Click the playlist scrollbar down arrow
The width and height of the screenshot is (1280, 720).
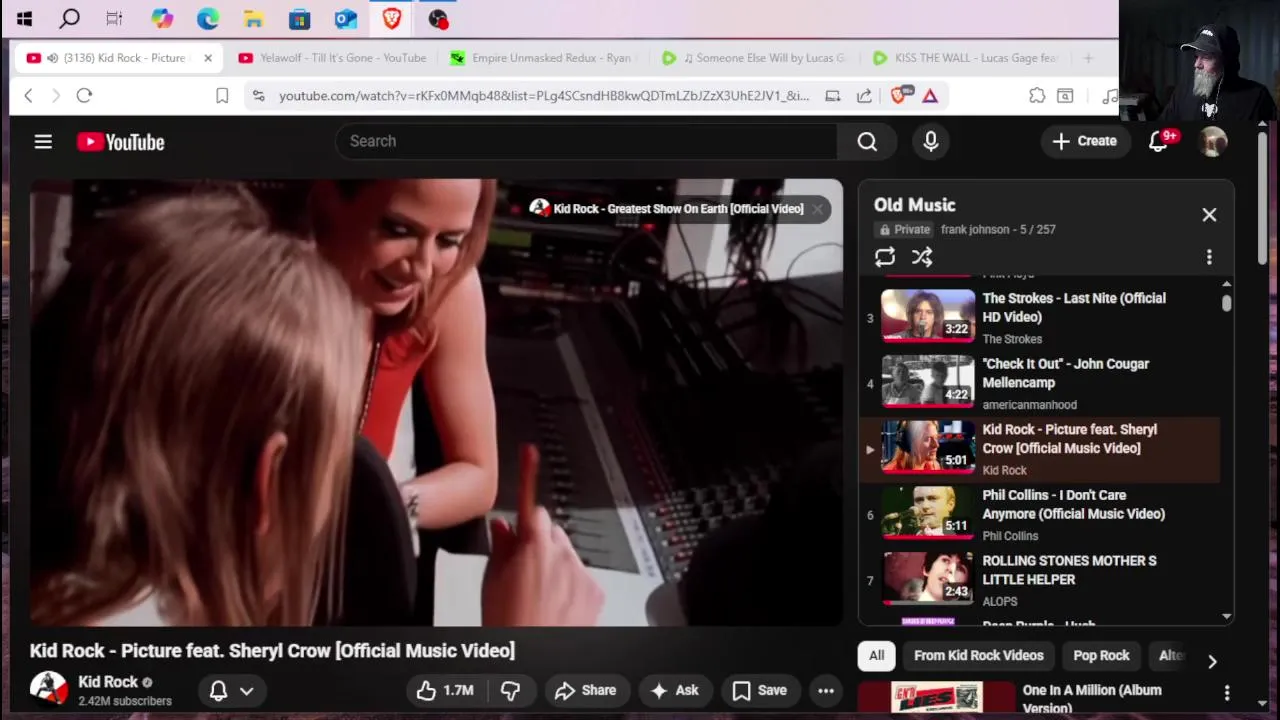[x=1226, y=617]
